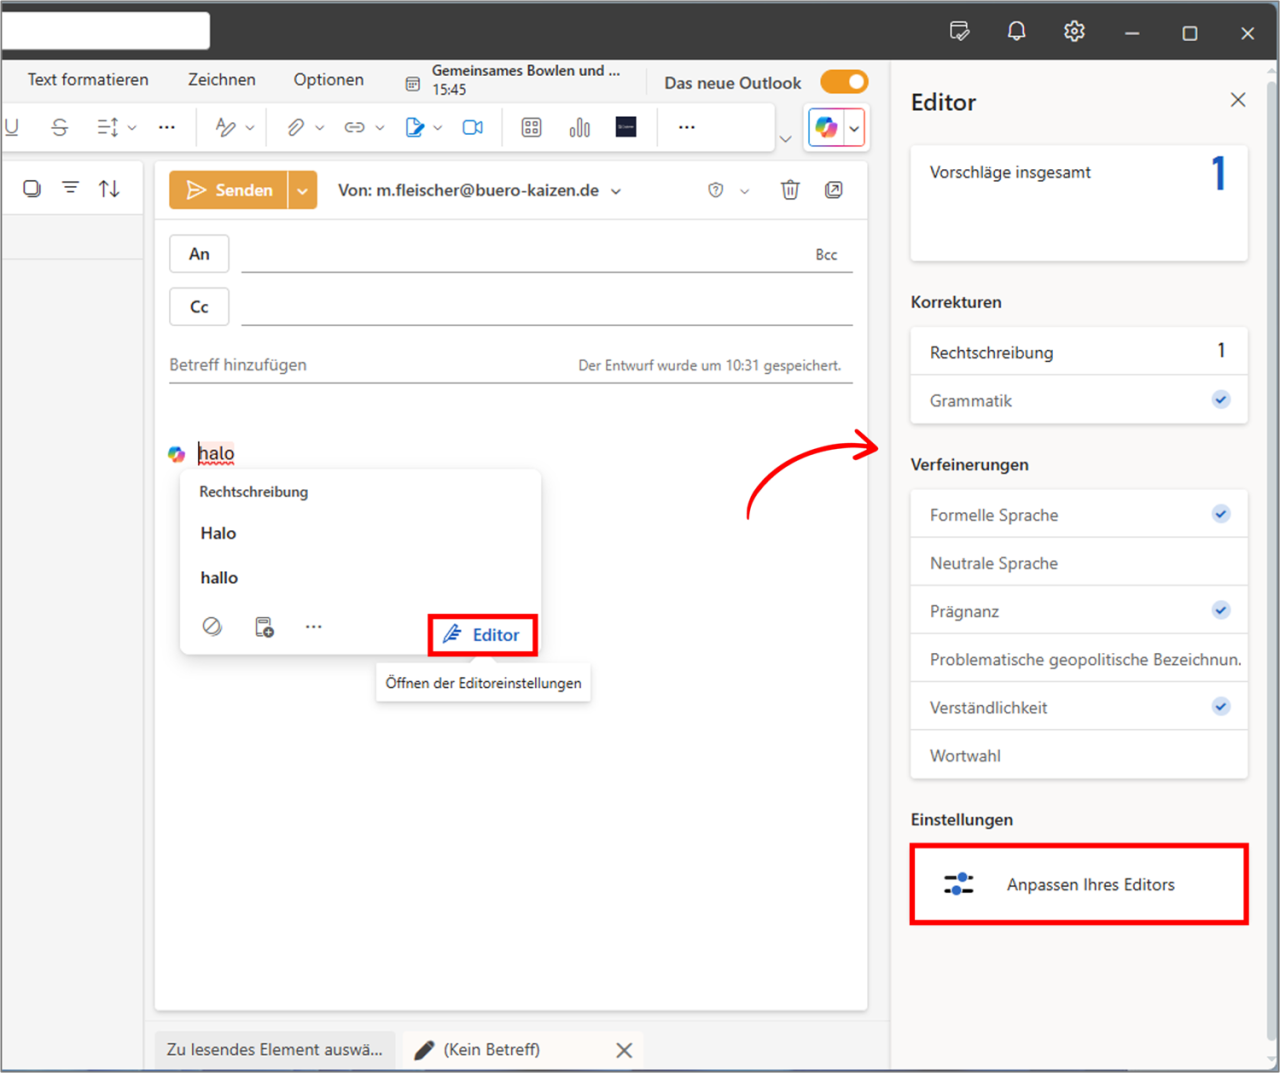Image resolution: width=1280 pixels, height=1073 pixels.
Task: Click the attach file paperclip icon
Action: click(296, 127)
